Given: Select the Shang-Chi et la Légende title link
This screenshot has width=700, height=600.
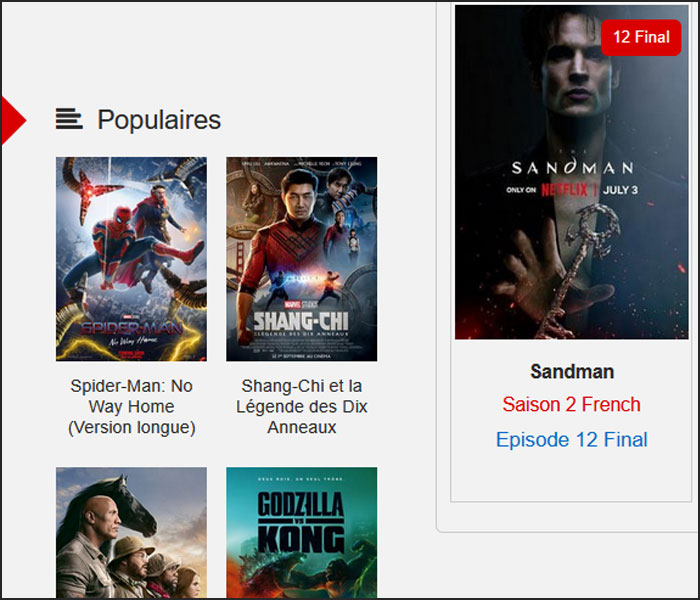Looking at the screenshot, I should click(301, 406).
